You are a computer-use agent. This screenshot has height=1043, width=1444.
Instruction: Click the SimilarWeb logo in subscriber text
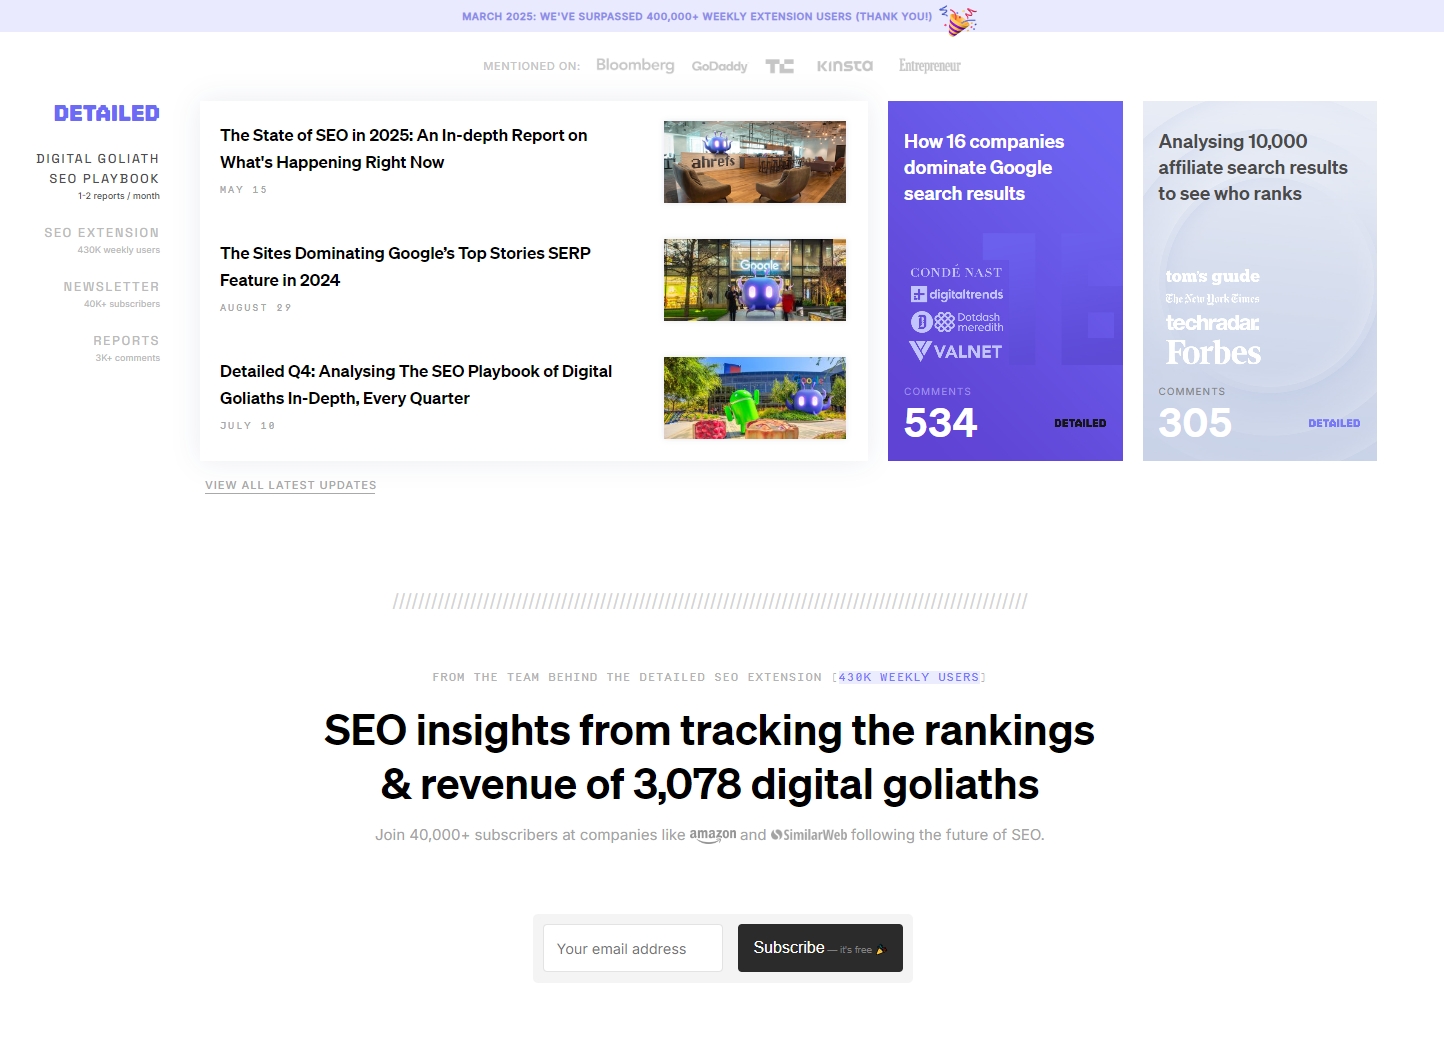pyautogui.click(x=809, y=835)
